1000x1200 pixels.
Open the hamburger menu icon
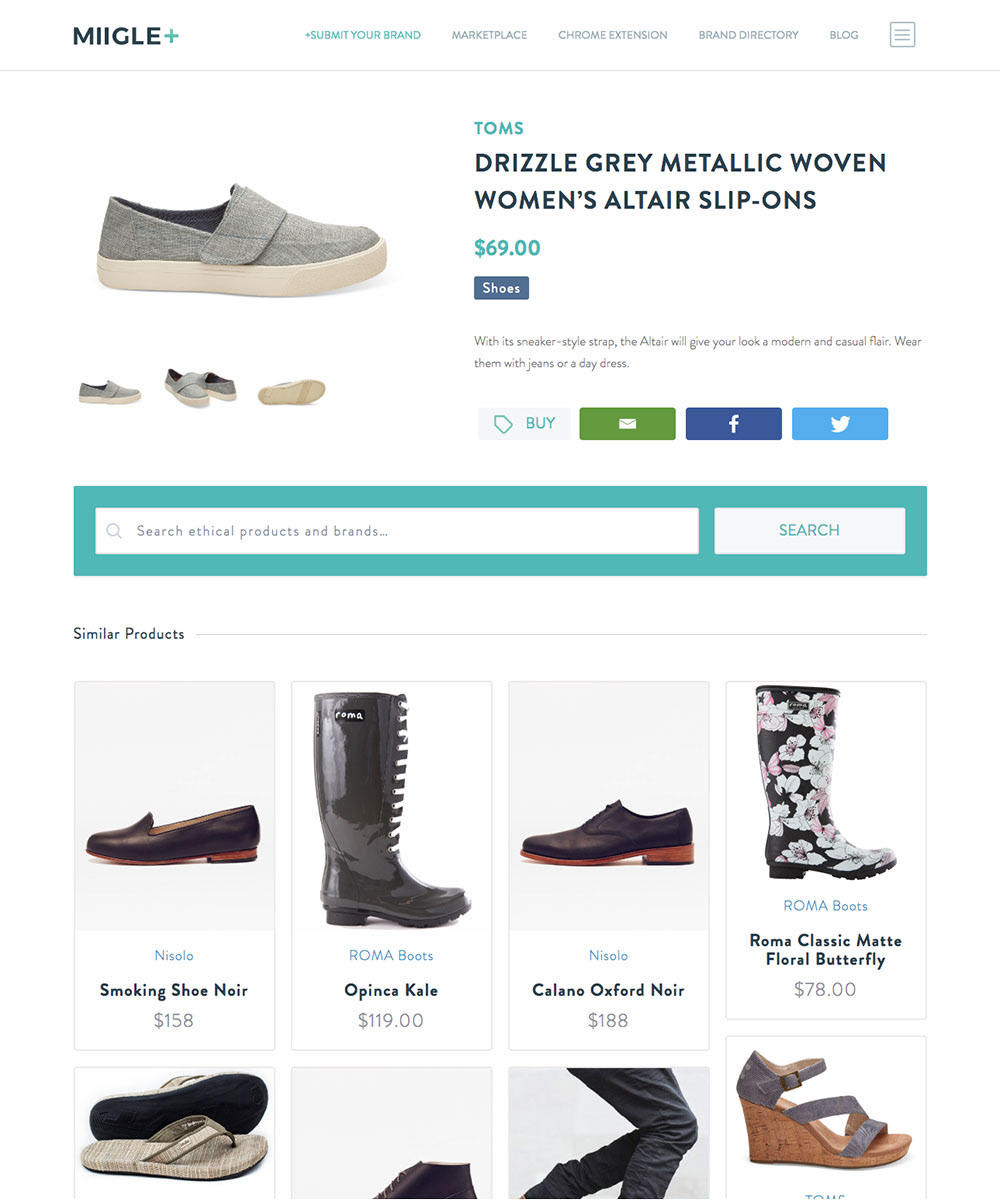(902, 35)
